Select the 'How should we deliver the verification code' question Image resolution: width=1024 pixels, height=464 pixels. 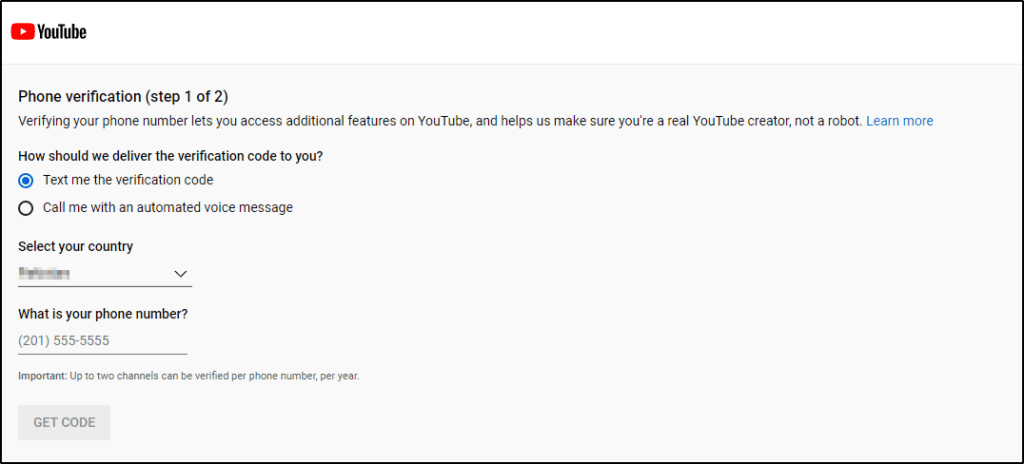tap(171, 157)
